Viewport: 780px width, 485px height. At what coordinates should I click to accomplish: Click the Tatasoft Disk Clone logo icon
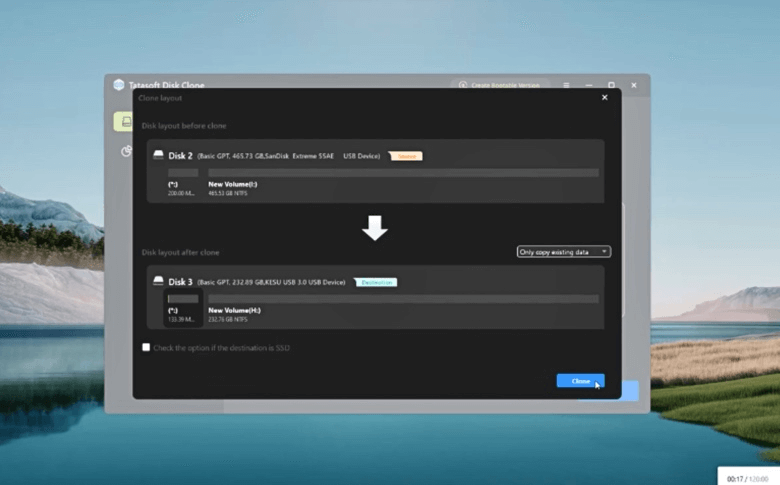[118, 85]
